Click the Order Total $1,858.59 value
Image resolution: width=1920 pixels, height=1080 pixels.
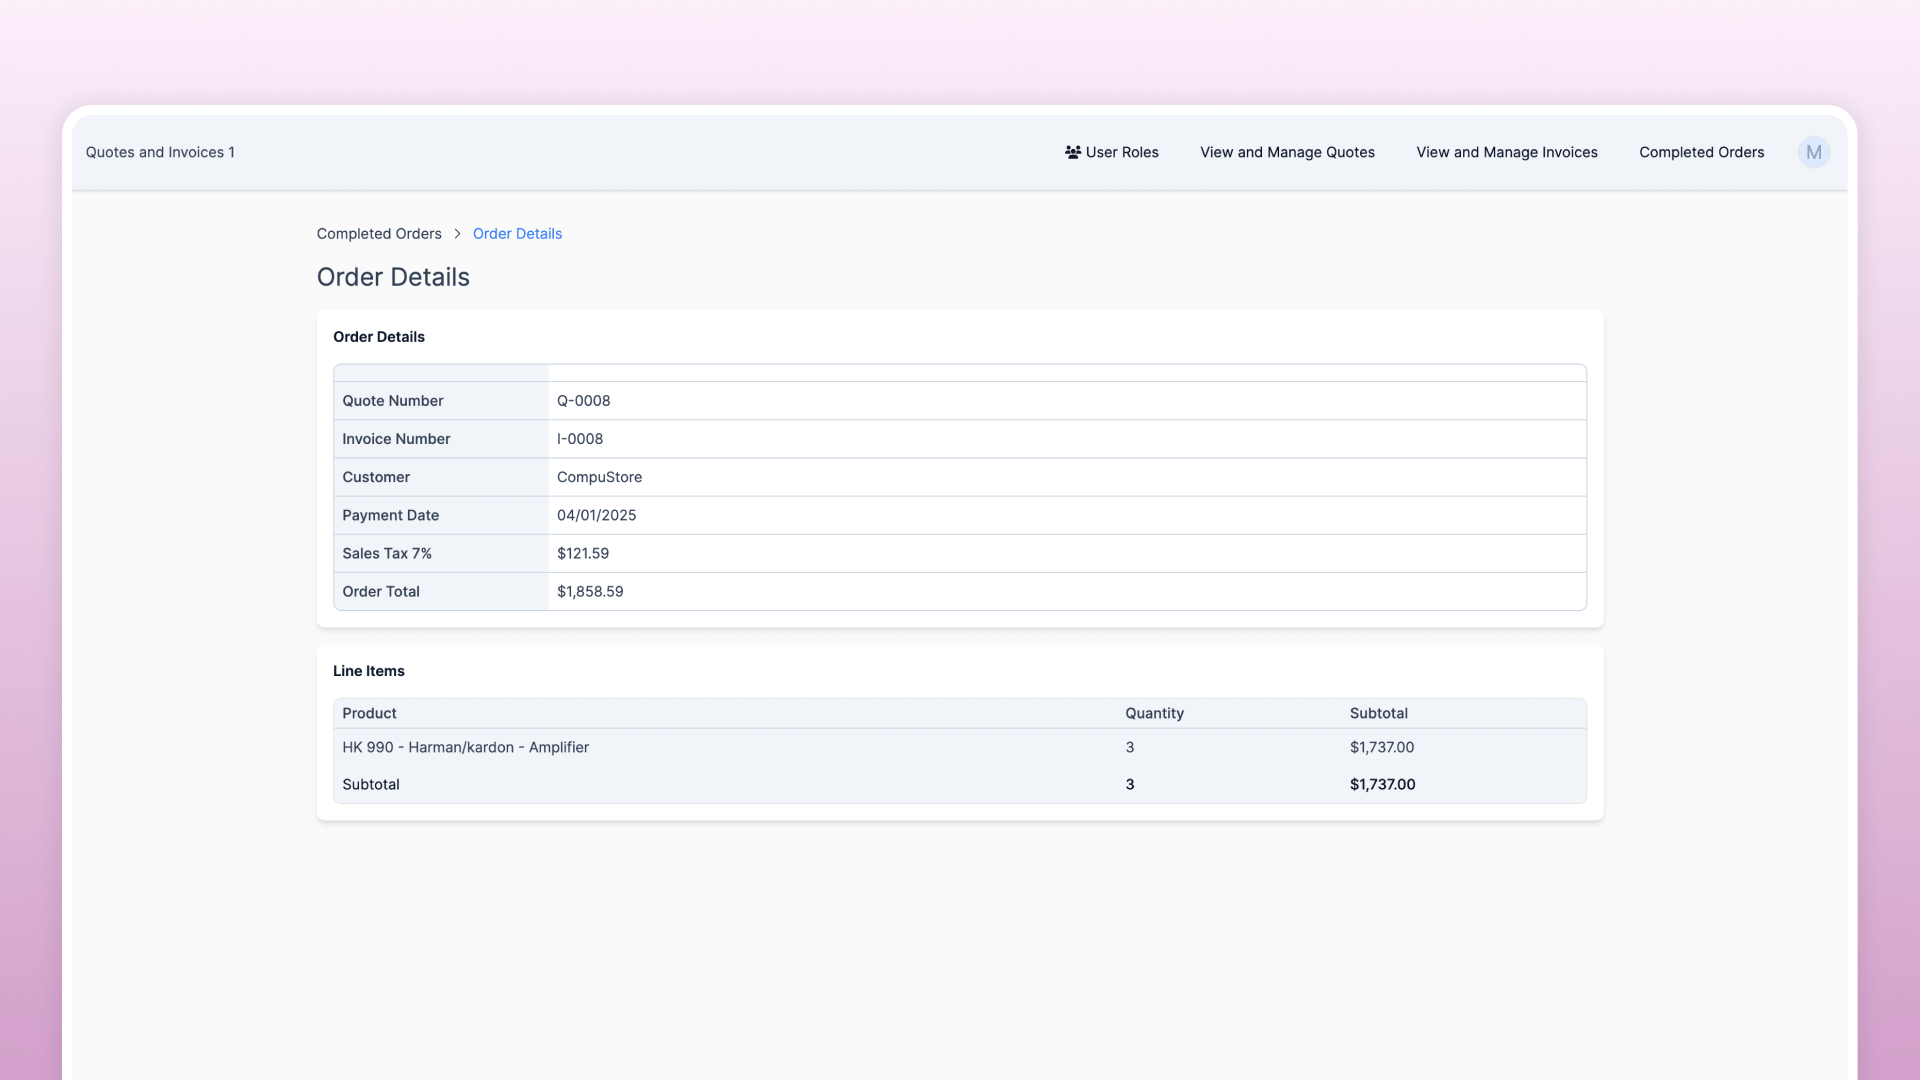pos(590,592)
